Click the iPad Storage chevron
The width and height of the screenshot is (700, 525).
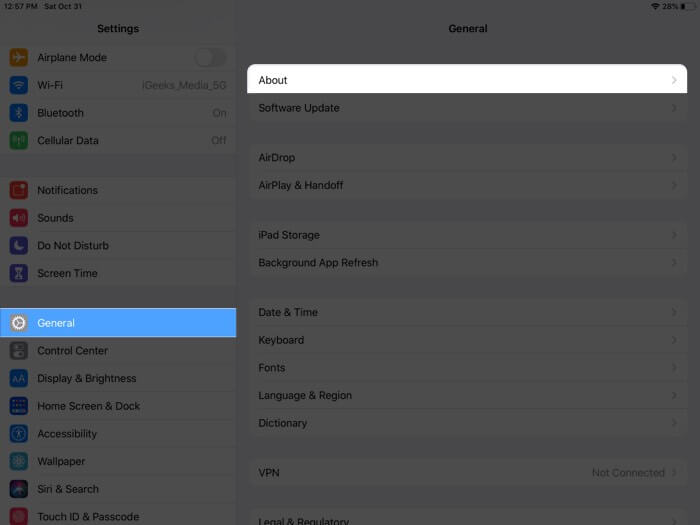(x=674, y=235)
